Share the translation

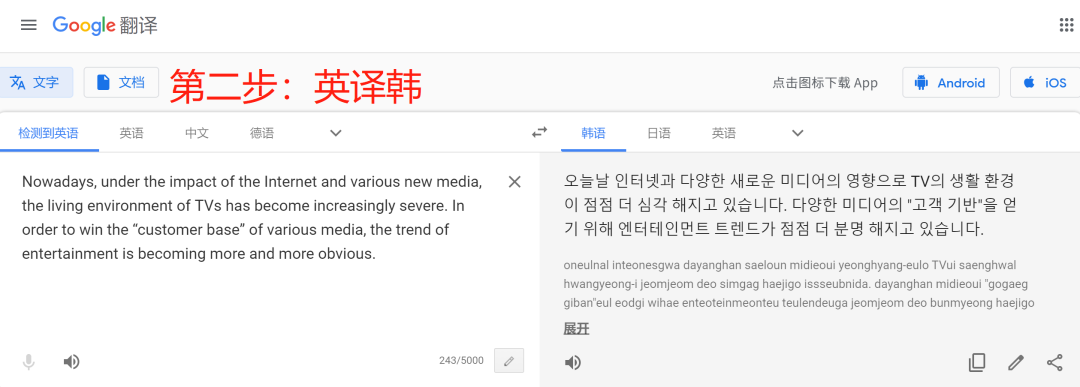pos(1055,362)
